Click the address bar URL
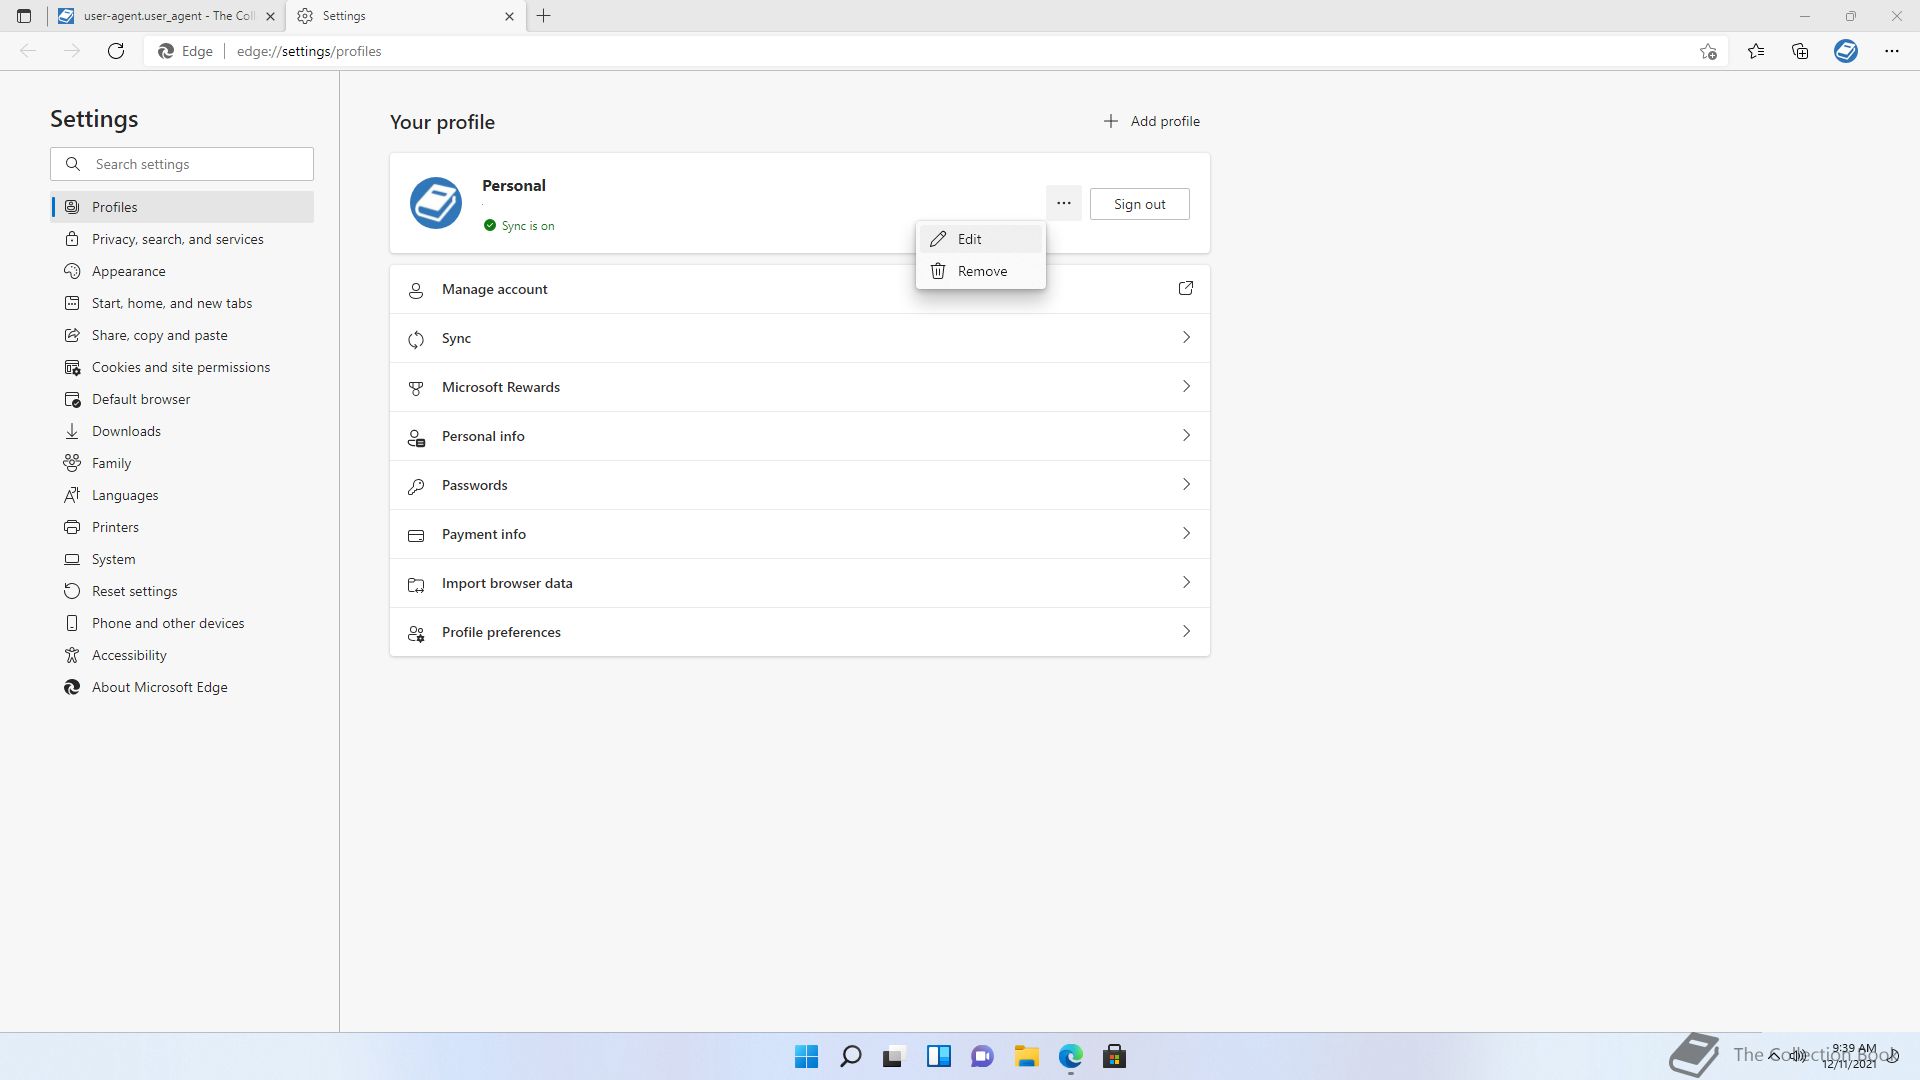This screenshot has height=1080, width=1920. (309, 51)
